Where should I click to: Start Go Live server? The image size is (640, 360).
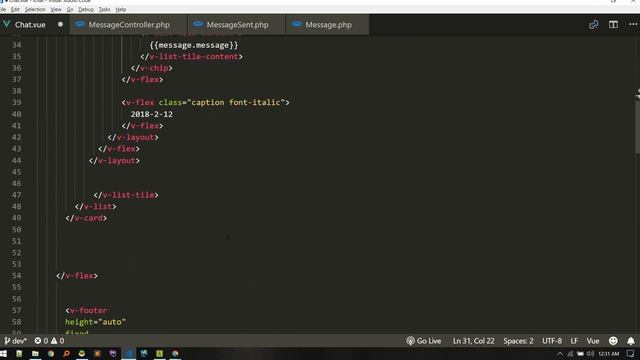pyautogui.click(x=424, y=341)
